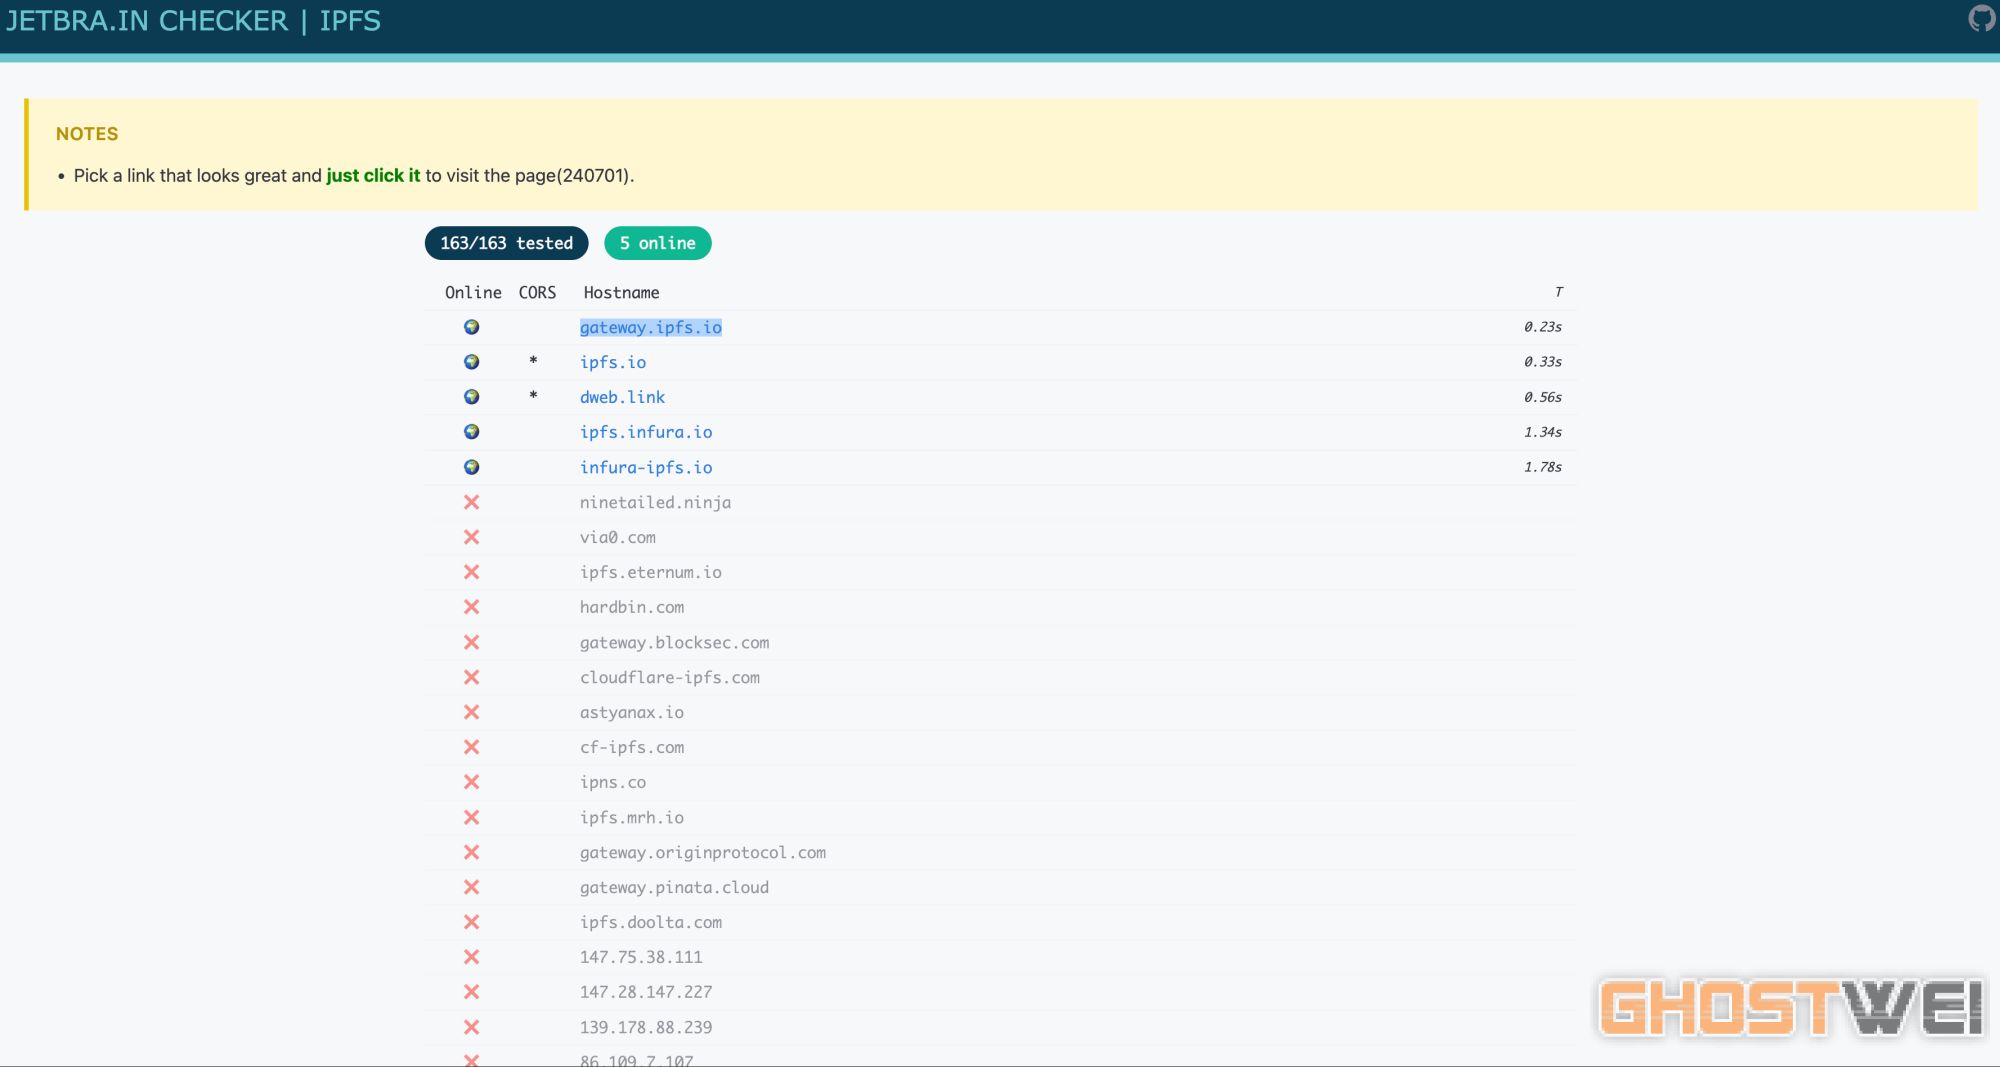Click offline X icon for gateway.pinata.cloud

point(471,887)
